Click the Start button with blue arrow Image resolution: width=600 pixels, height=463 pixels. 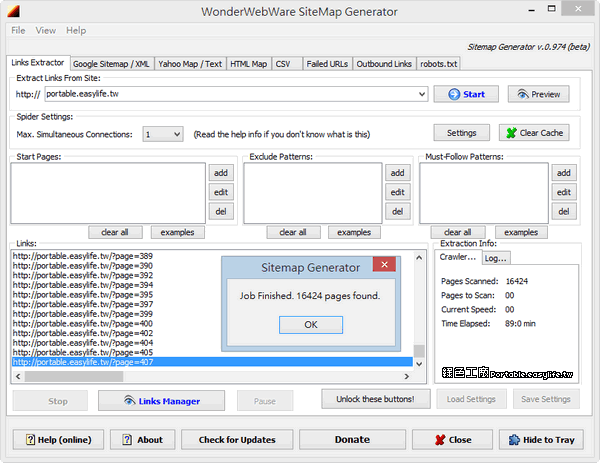coord(466,94)
